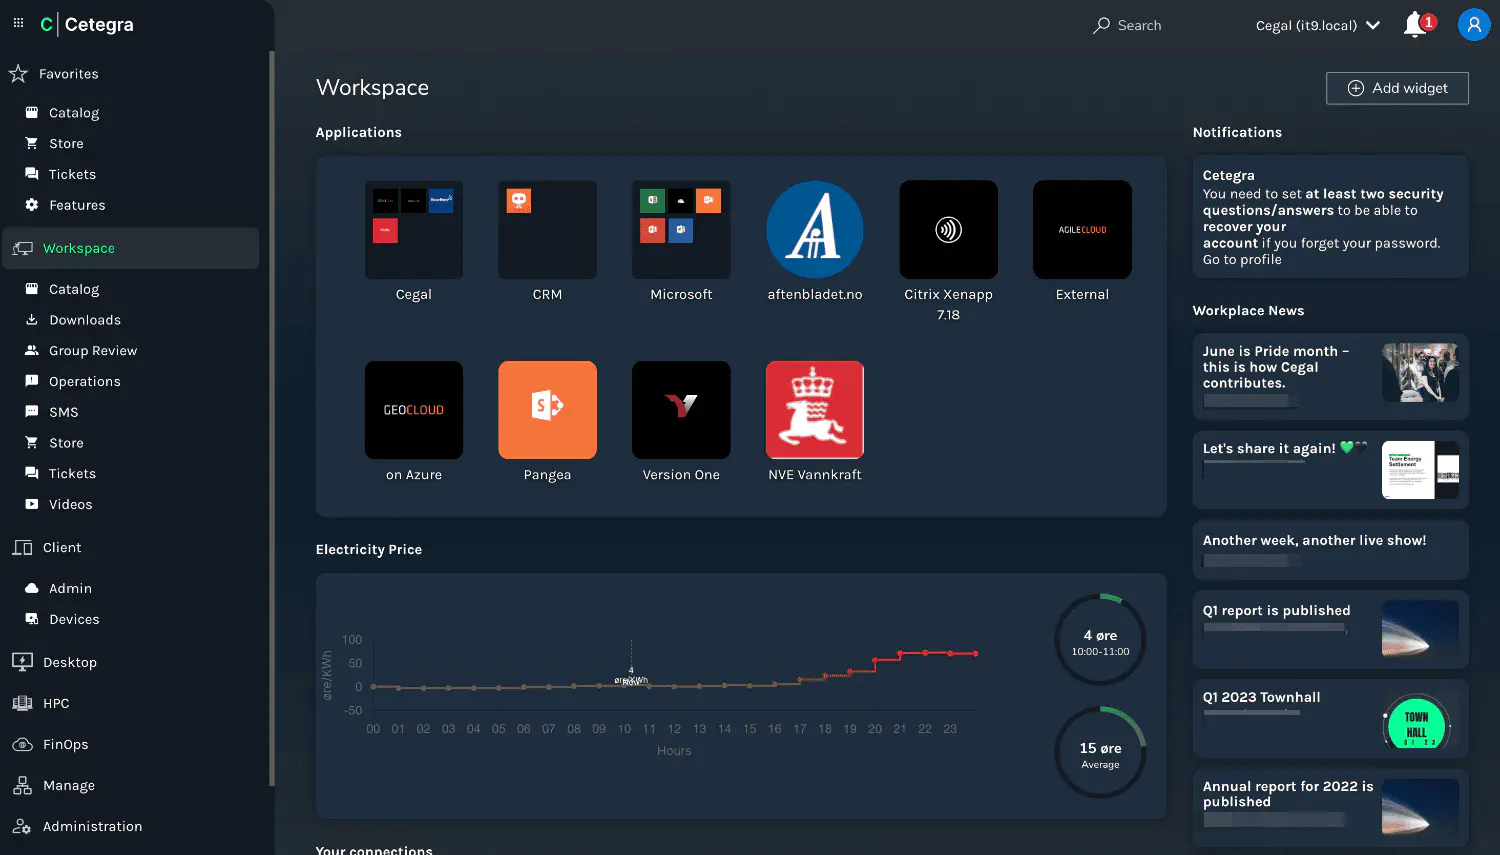Click the user profile avatar icon
Viewport: 1500px width, 855px height.
click(x=1473, y=25)
